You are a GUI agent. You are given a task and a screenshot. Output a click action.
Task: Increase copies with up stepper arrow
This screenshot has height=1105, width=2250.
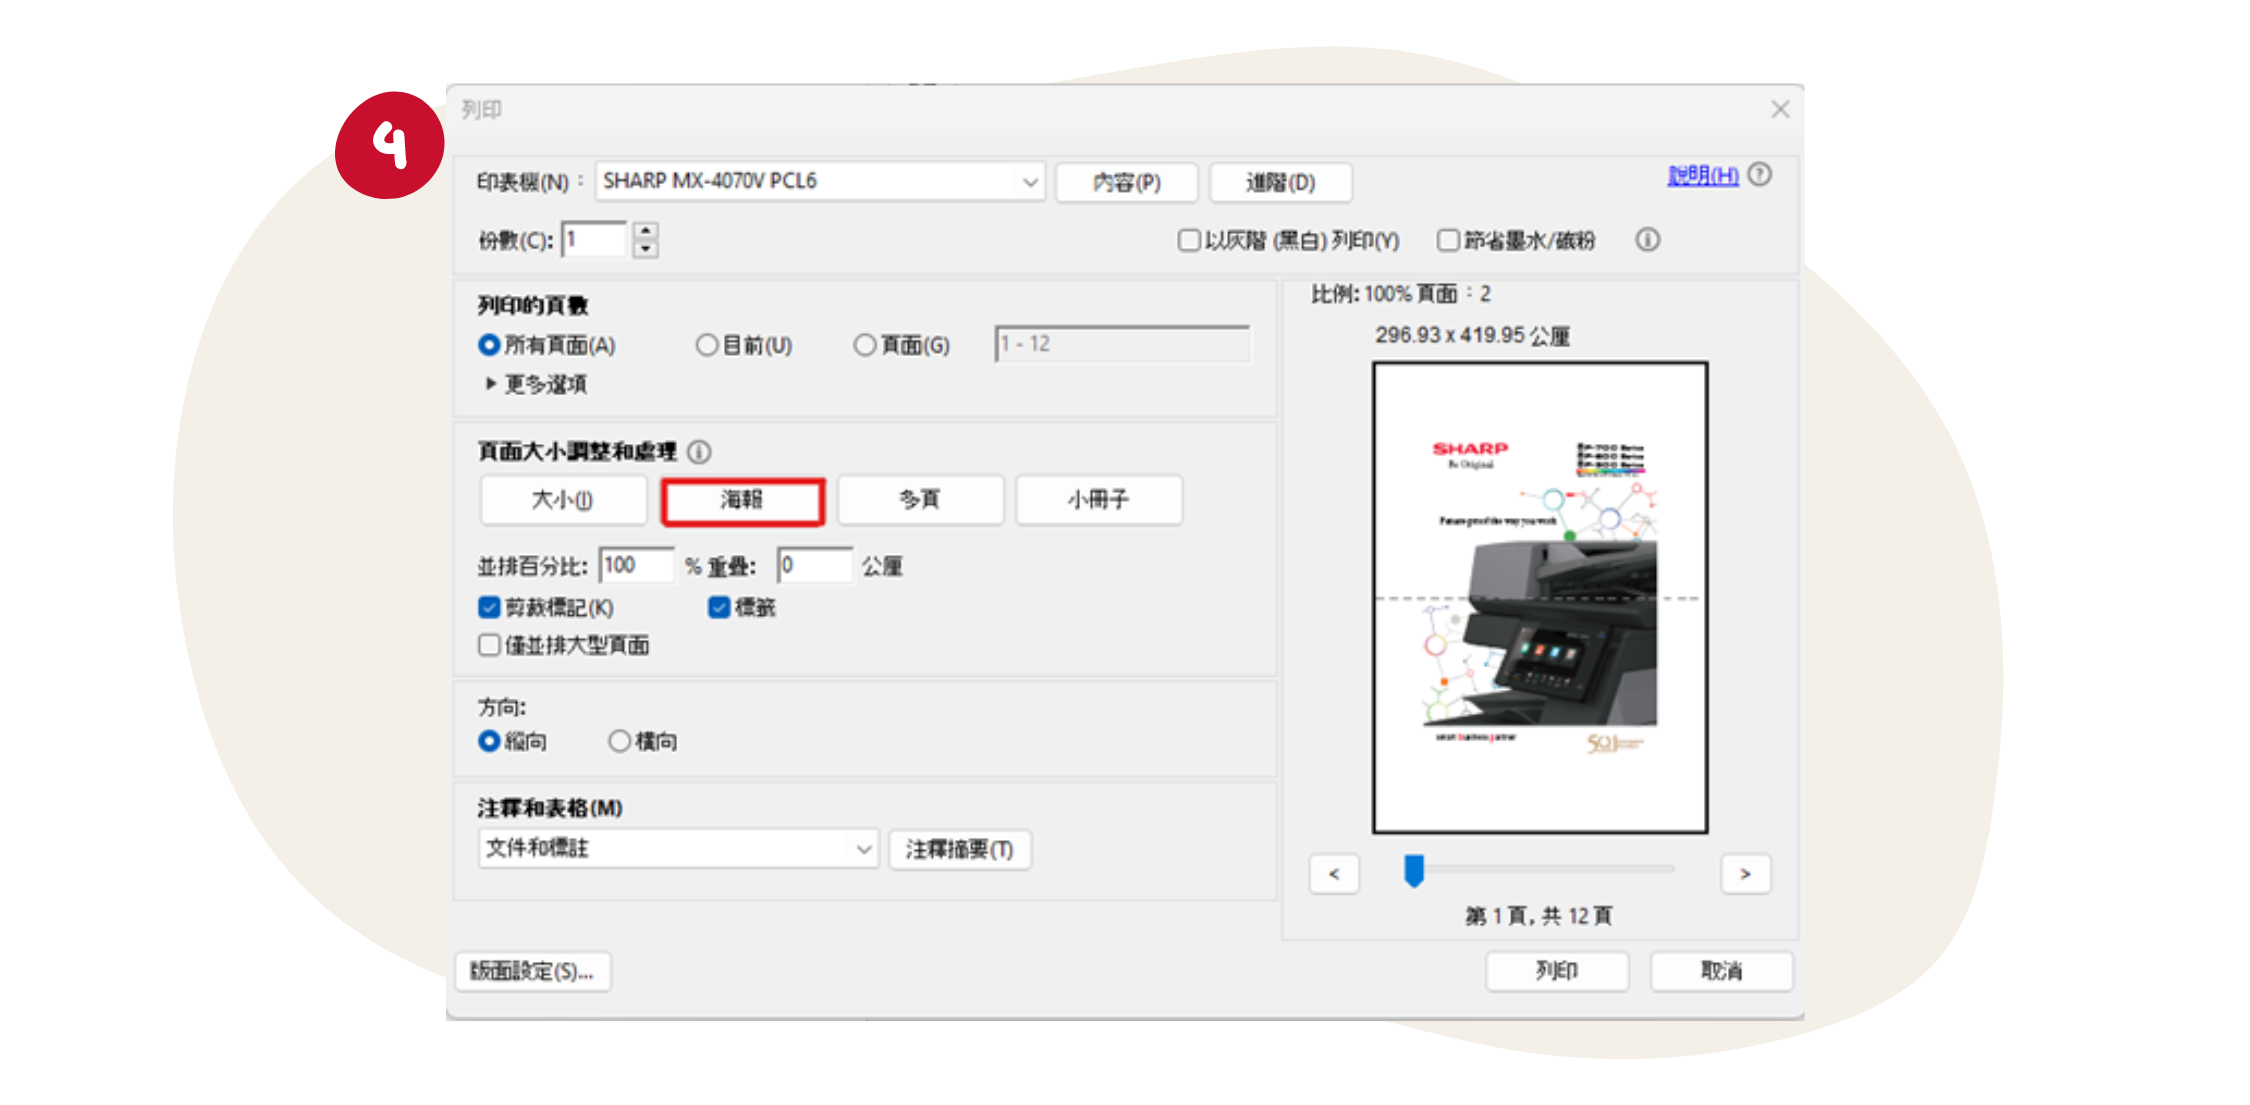646,231
